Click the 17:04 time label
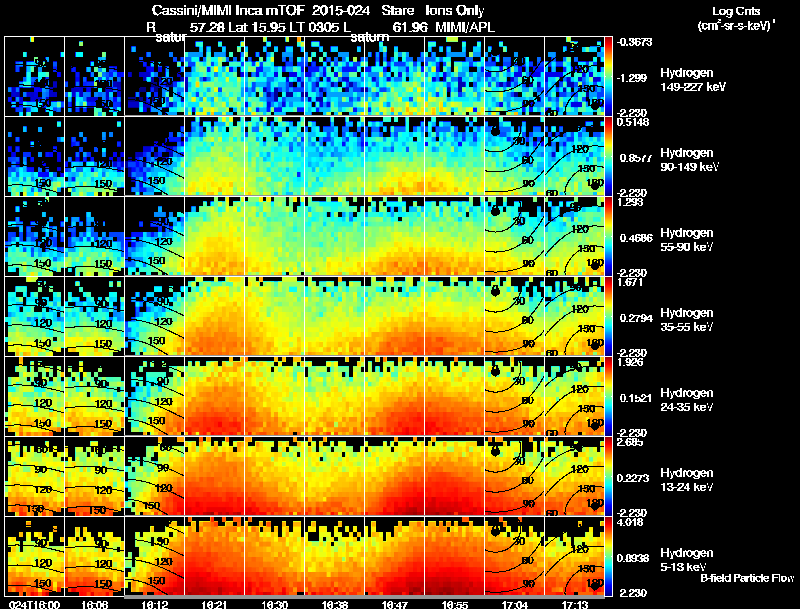 [x=514, y=604]
